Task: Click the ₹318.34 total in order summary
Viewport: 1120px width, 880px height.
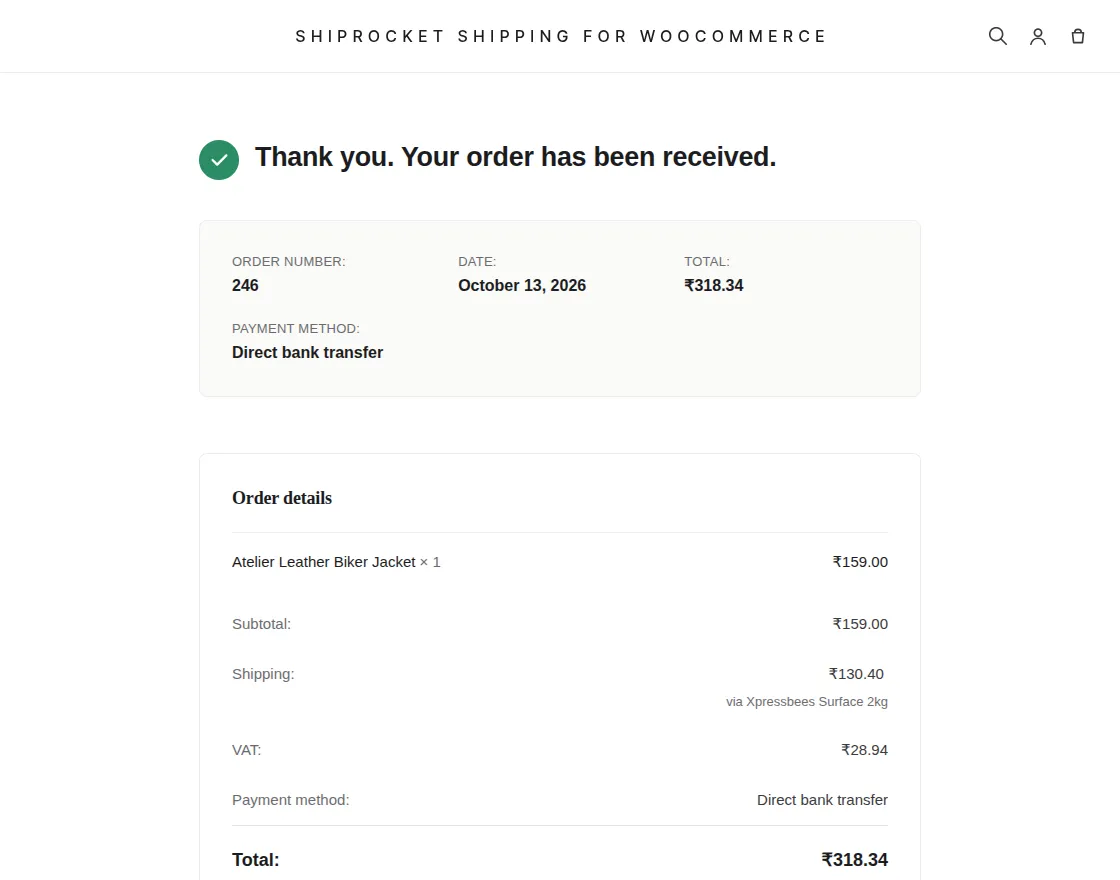Action: point(714,285)
